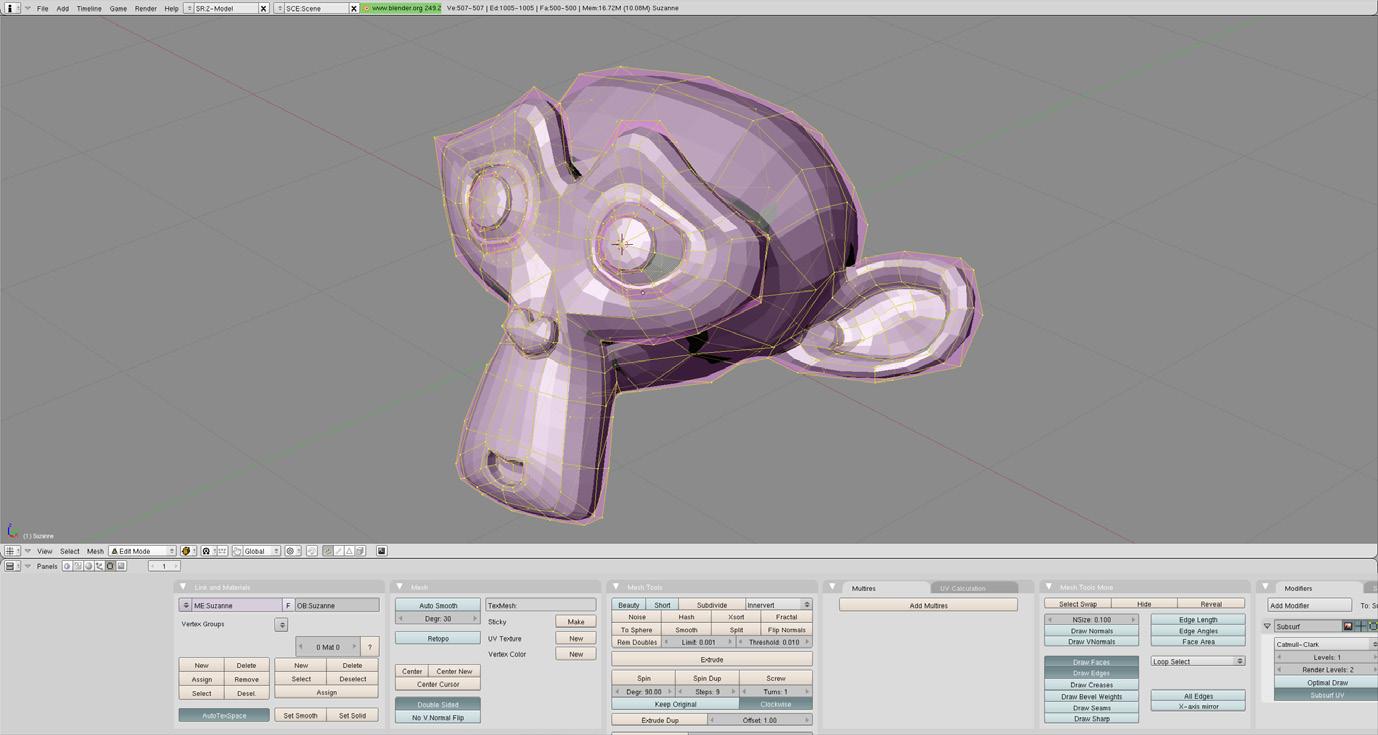Toggle Draw Edges option
Viewport: 1378px width, 735px height.
click(1091, 673)
